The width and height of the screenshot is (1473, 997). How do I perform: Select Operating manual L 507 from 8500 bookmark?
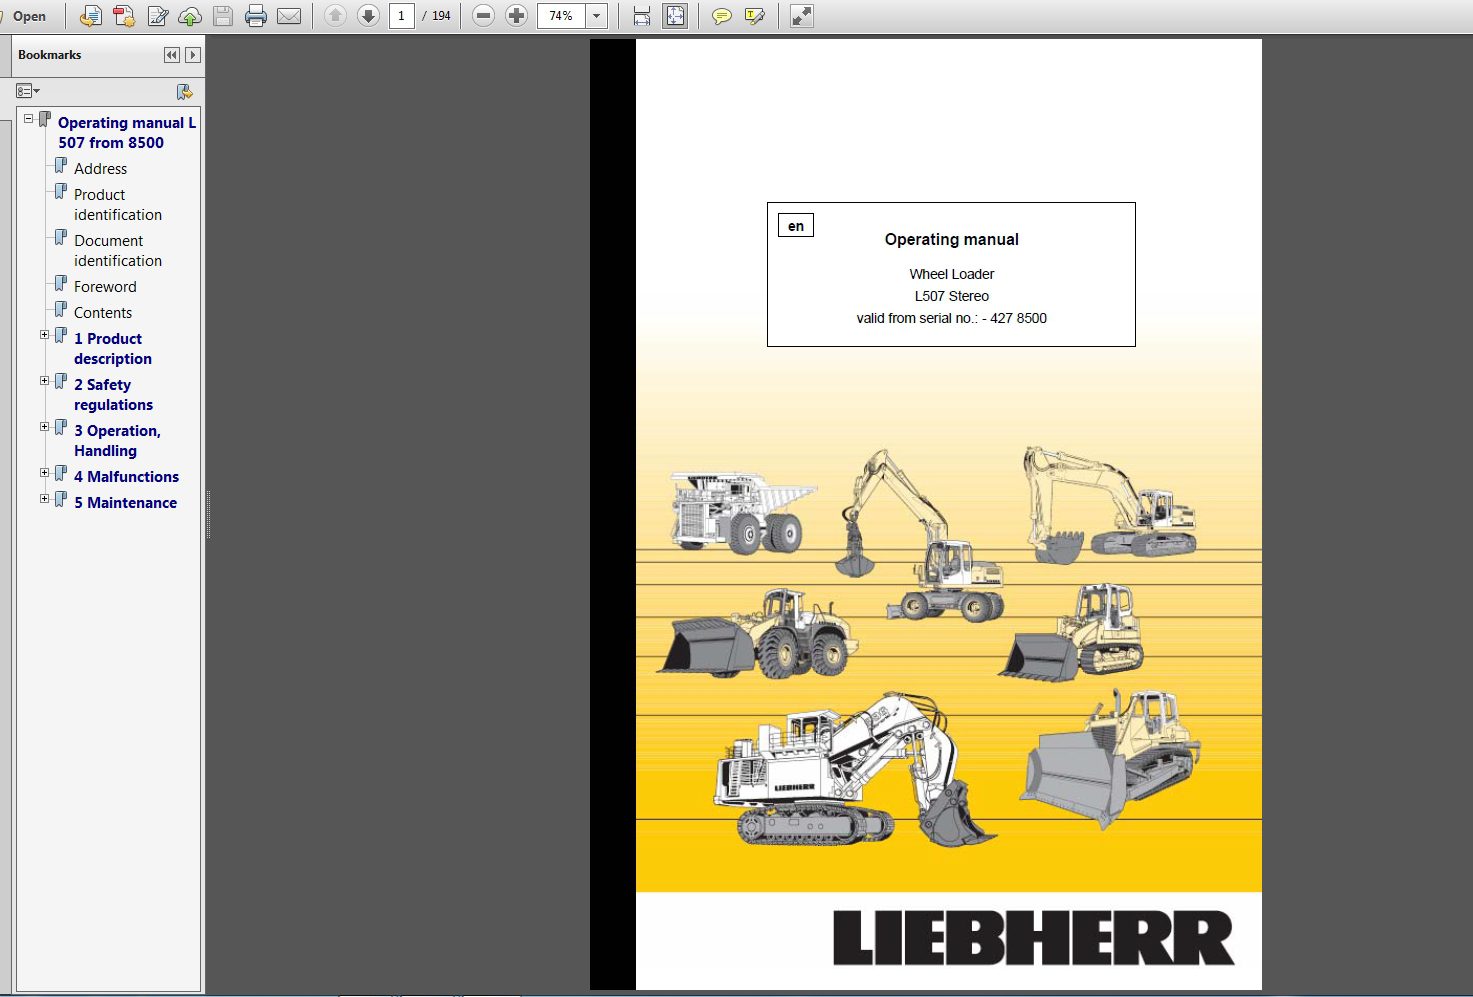pos(127,132)
